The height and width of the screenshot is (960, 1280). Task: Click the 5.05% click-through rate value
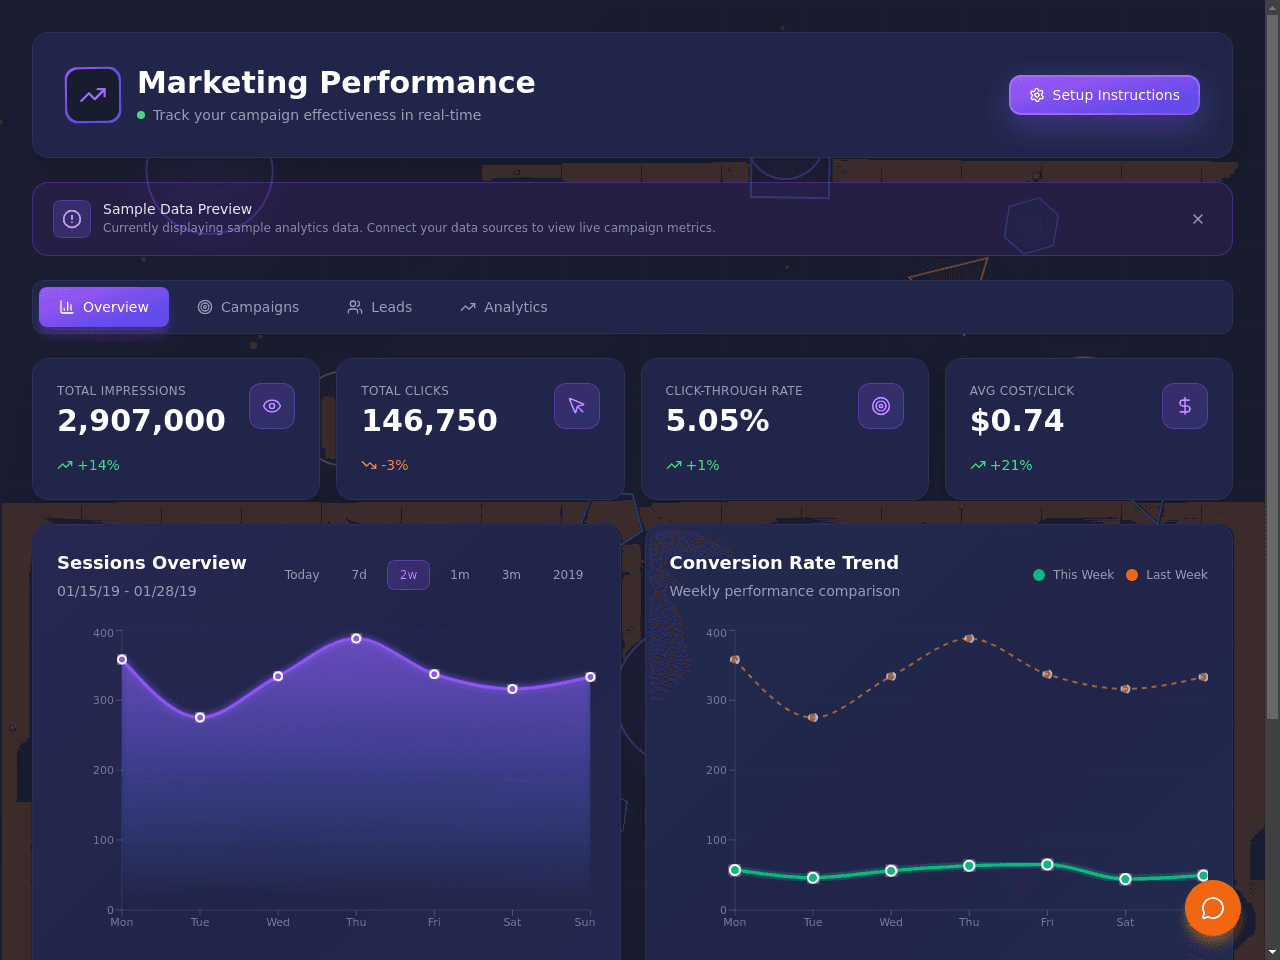click(717, 421)
